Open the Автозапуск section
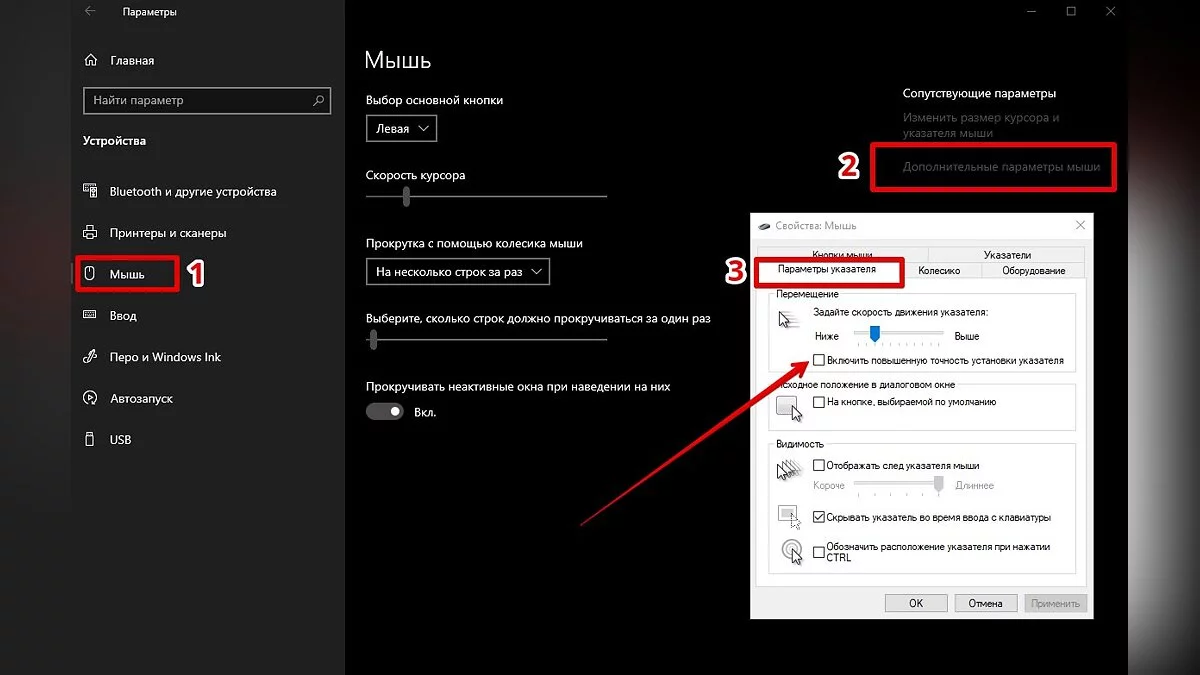Viewport: 1200px width, 675px height. (141, 399)
